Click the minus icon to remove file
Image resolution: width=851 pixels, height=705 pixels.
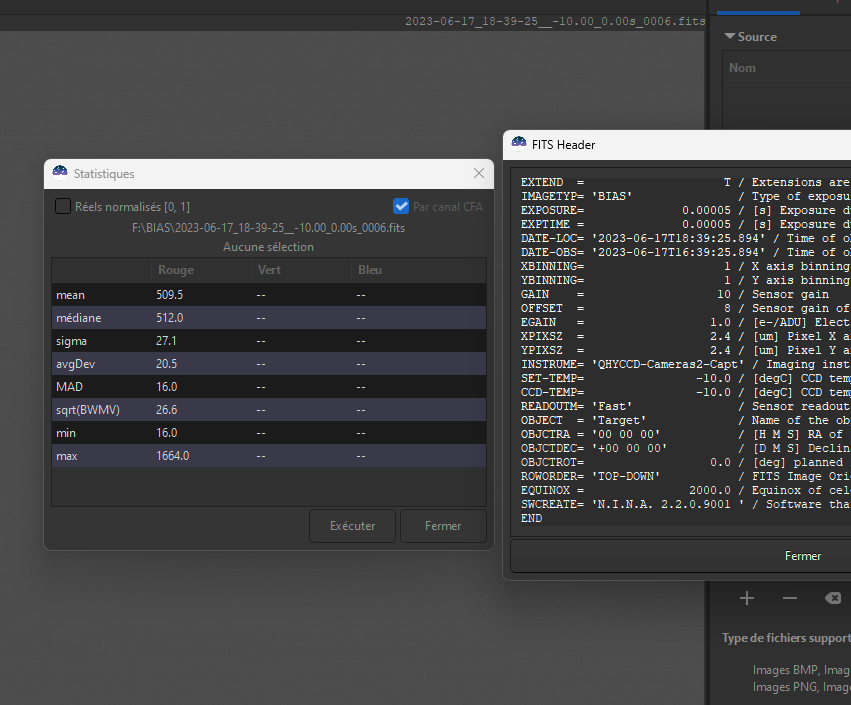[790, 598]
